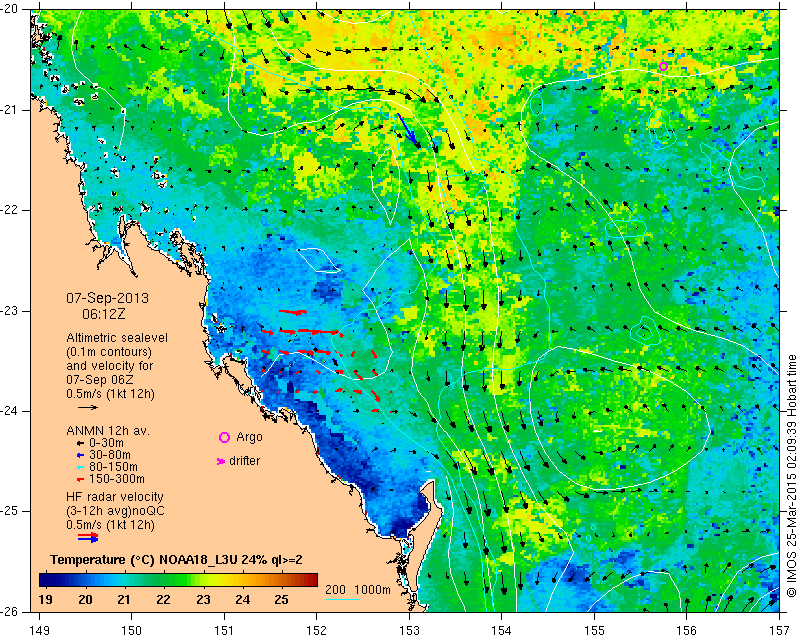Click the '-26' latitude axis label
Screen dimensions: 800x640
[9, 611]
